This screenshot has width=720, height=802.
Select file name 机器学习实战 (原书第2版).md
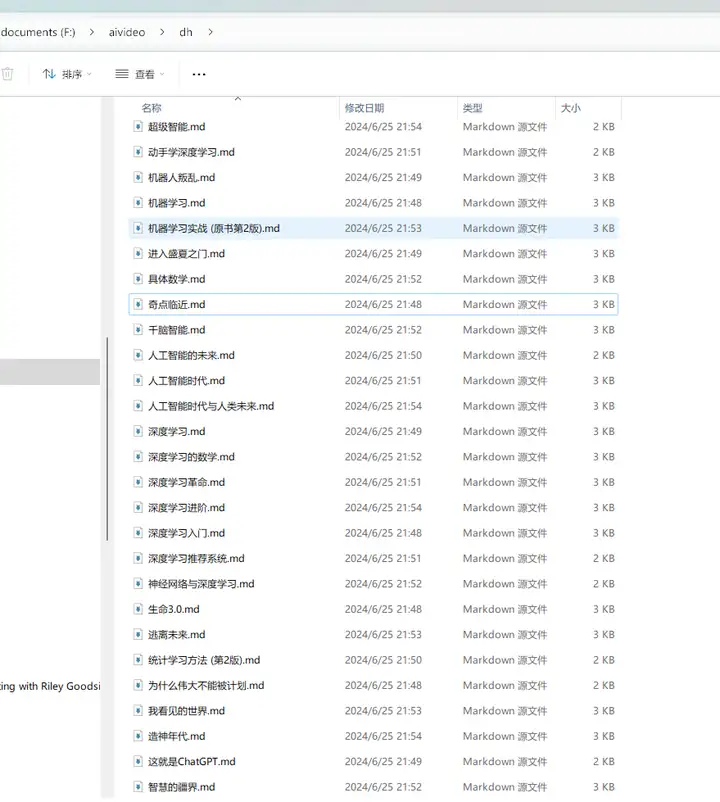click(214, 228)
